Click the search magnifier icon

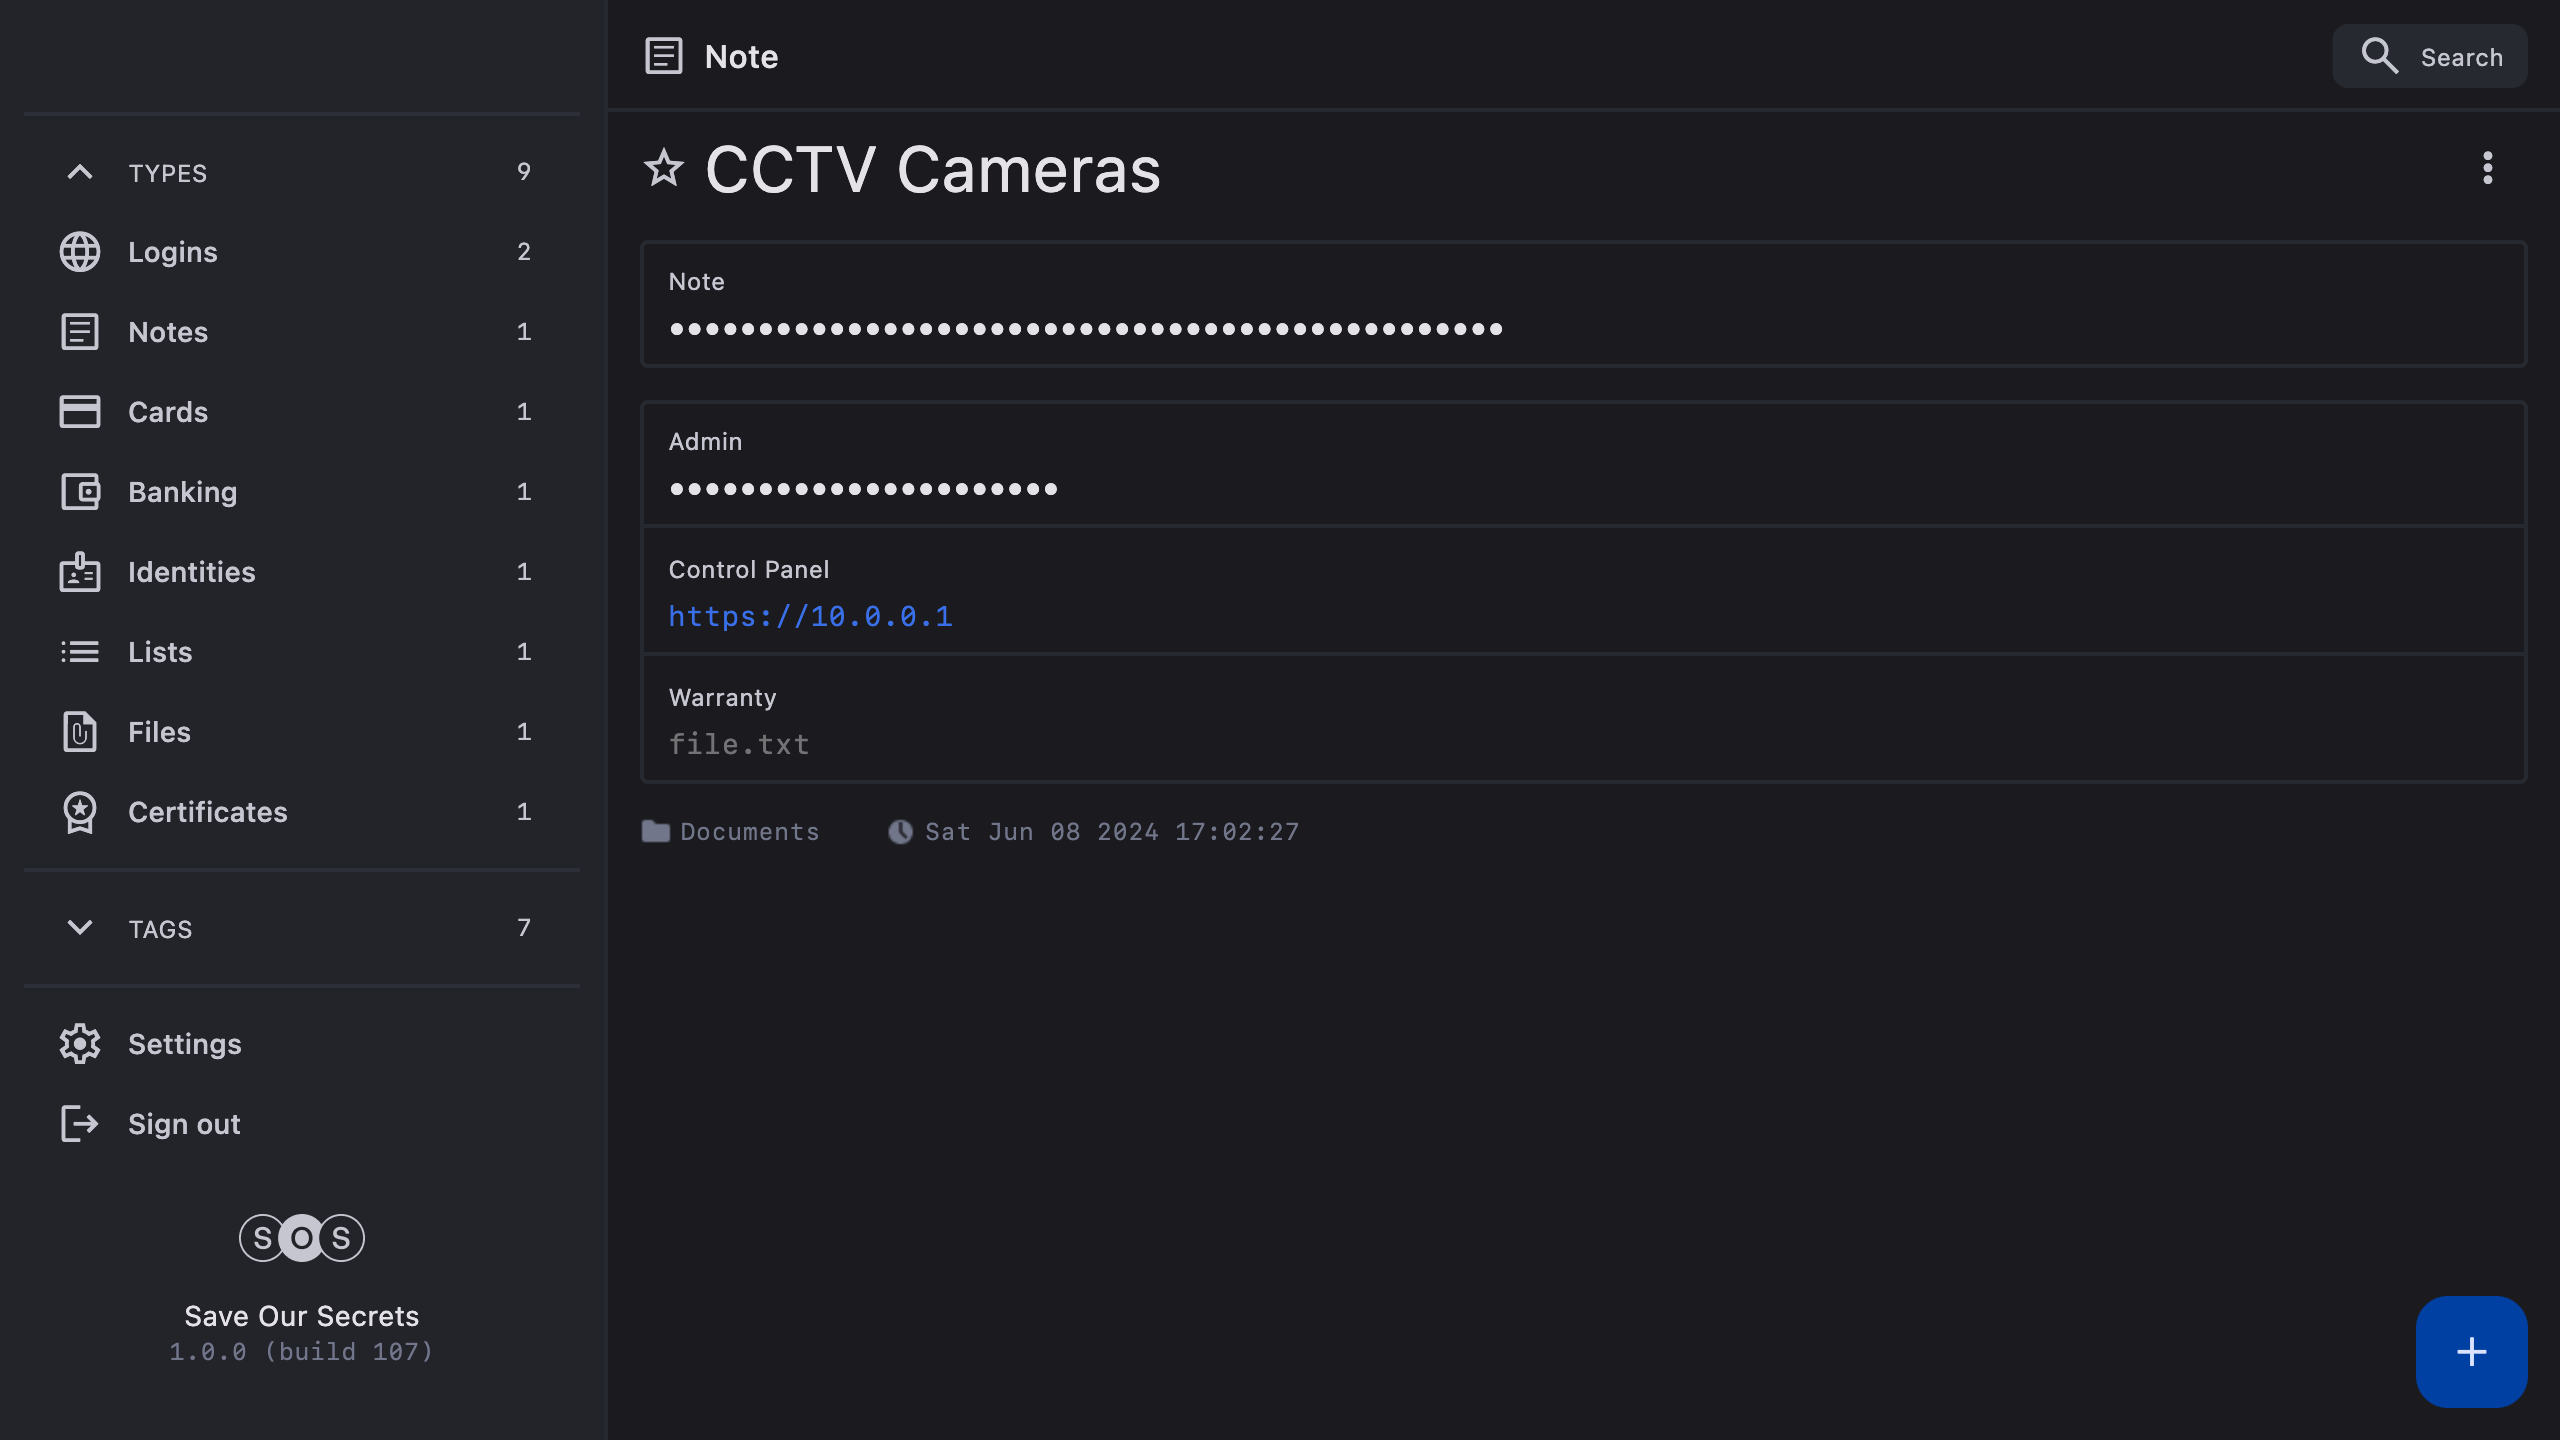pyautogui.click(x=2379, y=56)
